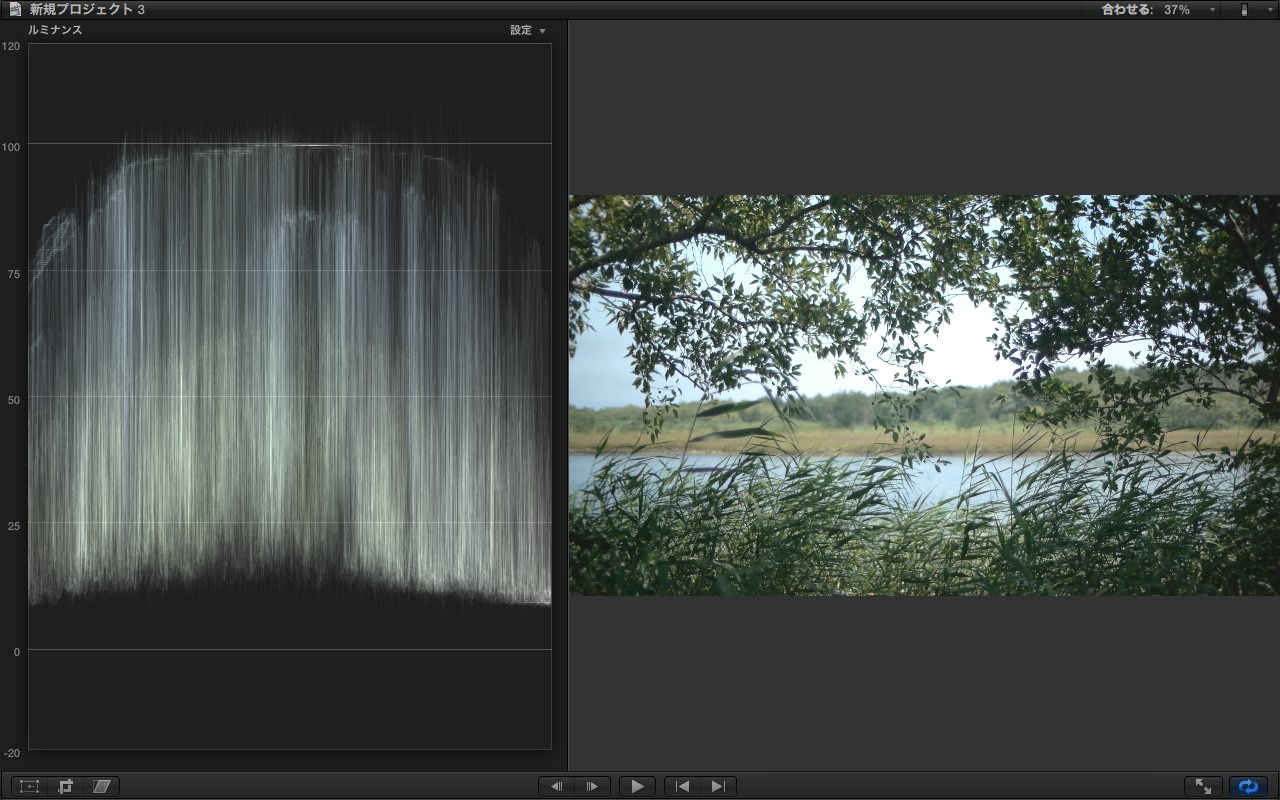Jump to the next edit point
This screenshot has width=1280, height=800.
tap(718, 787)
